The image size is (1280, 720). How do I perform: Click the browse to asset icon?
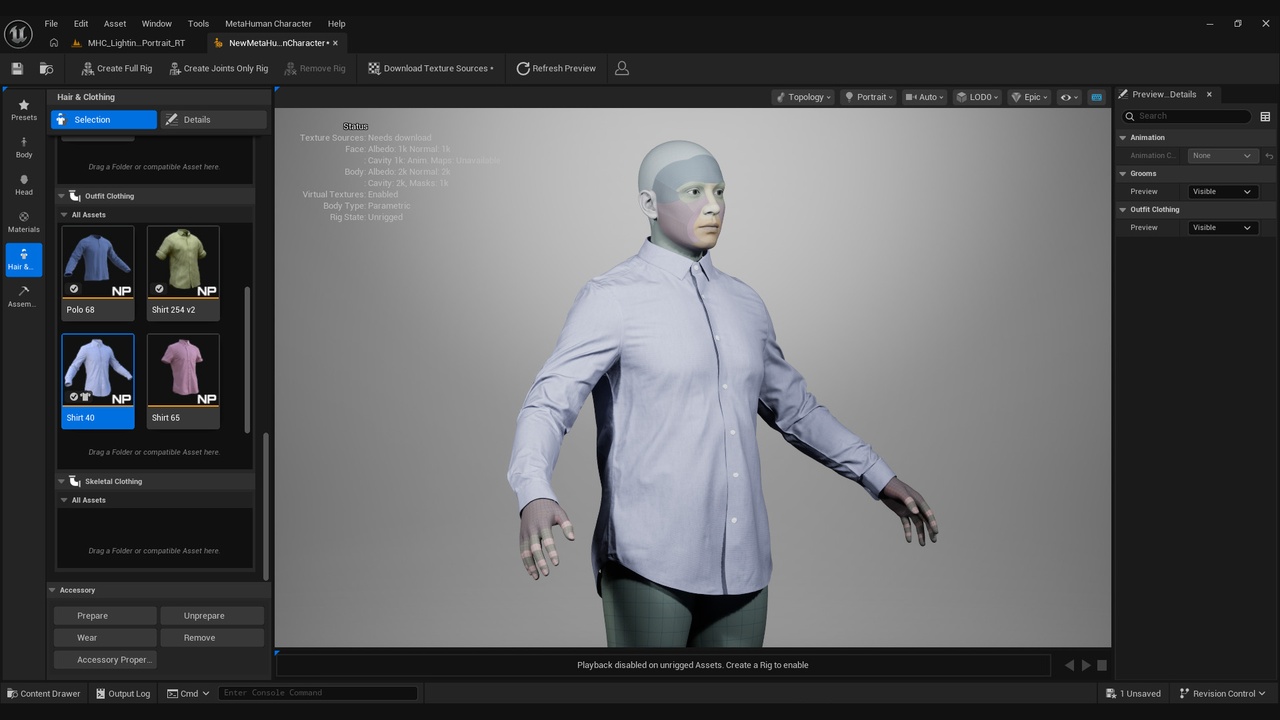click(46, 68)
